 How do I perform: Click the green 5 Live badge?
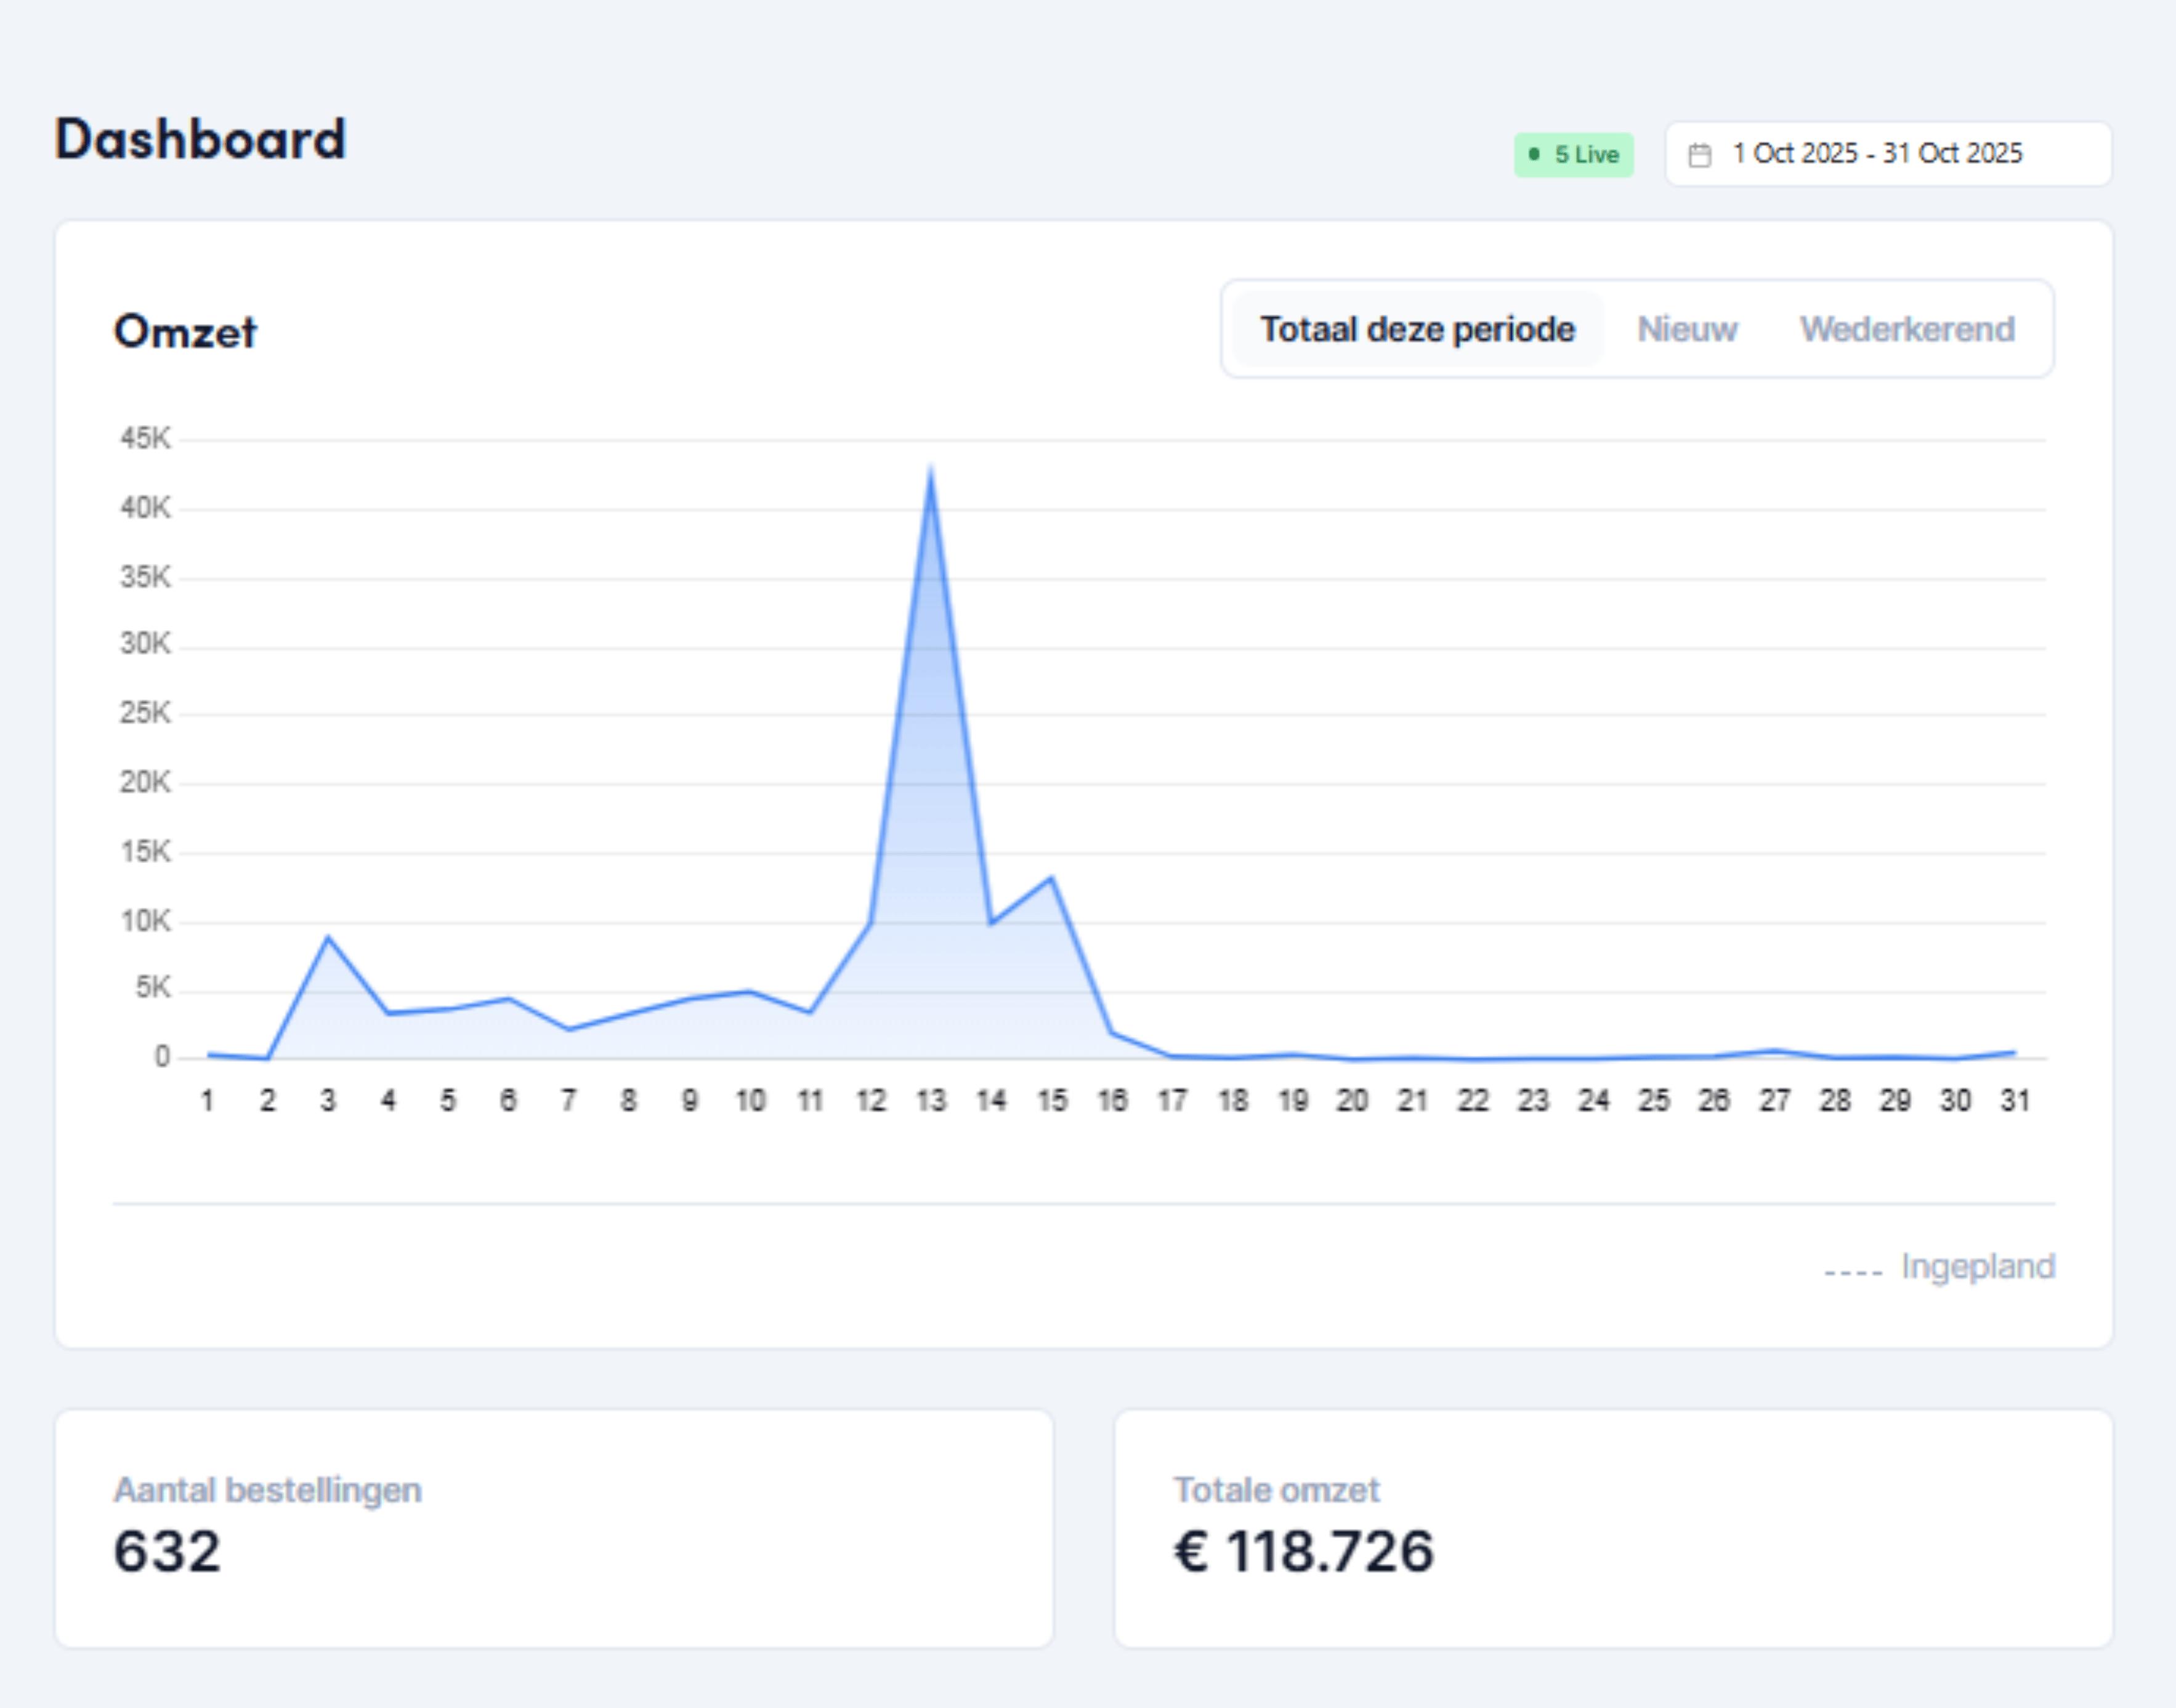pyautogui.click(x=1573, y=155)
